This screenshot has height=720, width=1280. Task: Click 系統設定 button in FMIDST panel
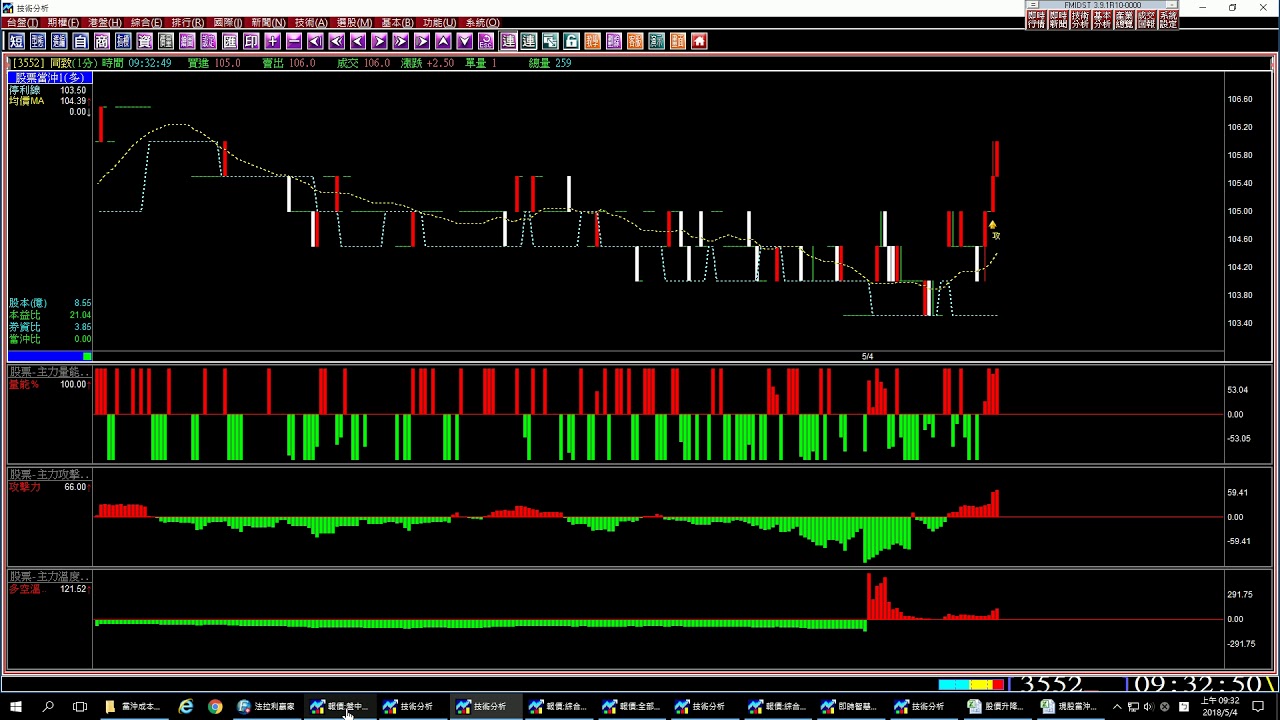coord(1168,20)
